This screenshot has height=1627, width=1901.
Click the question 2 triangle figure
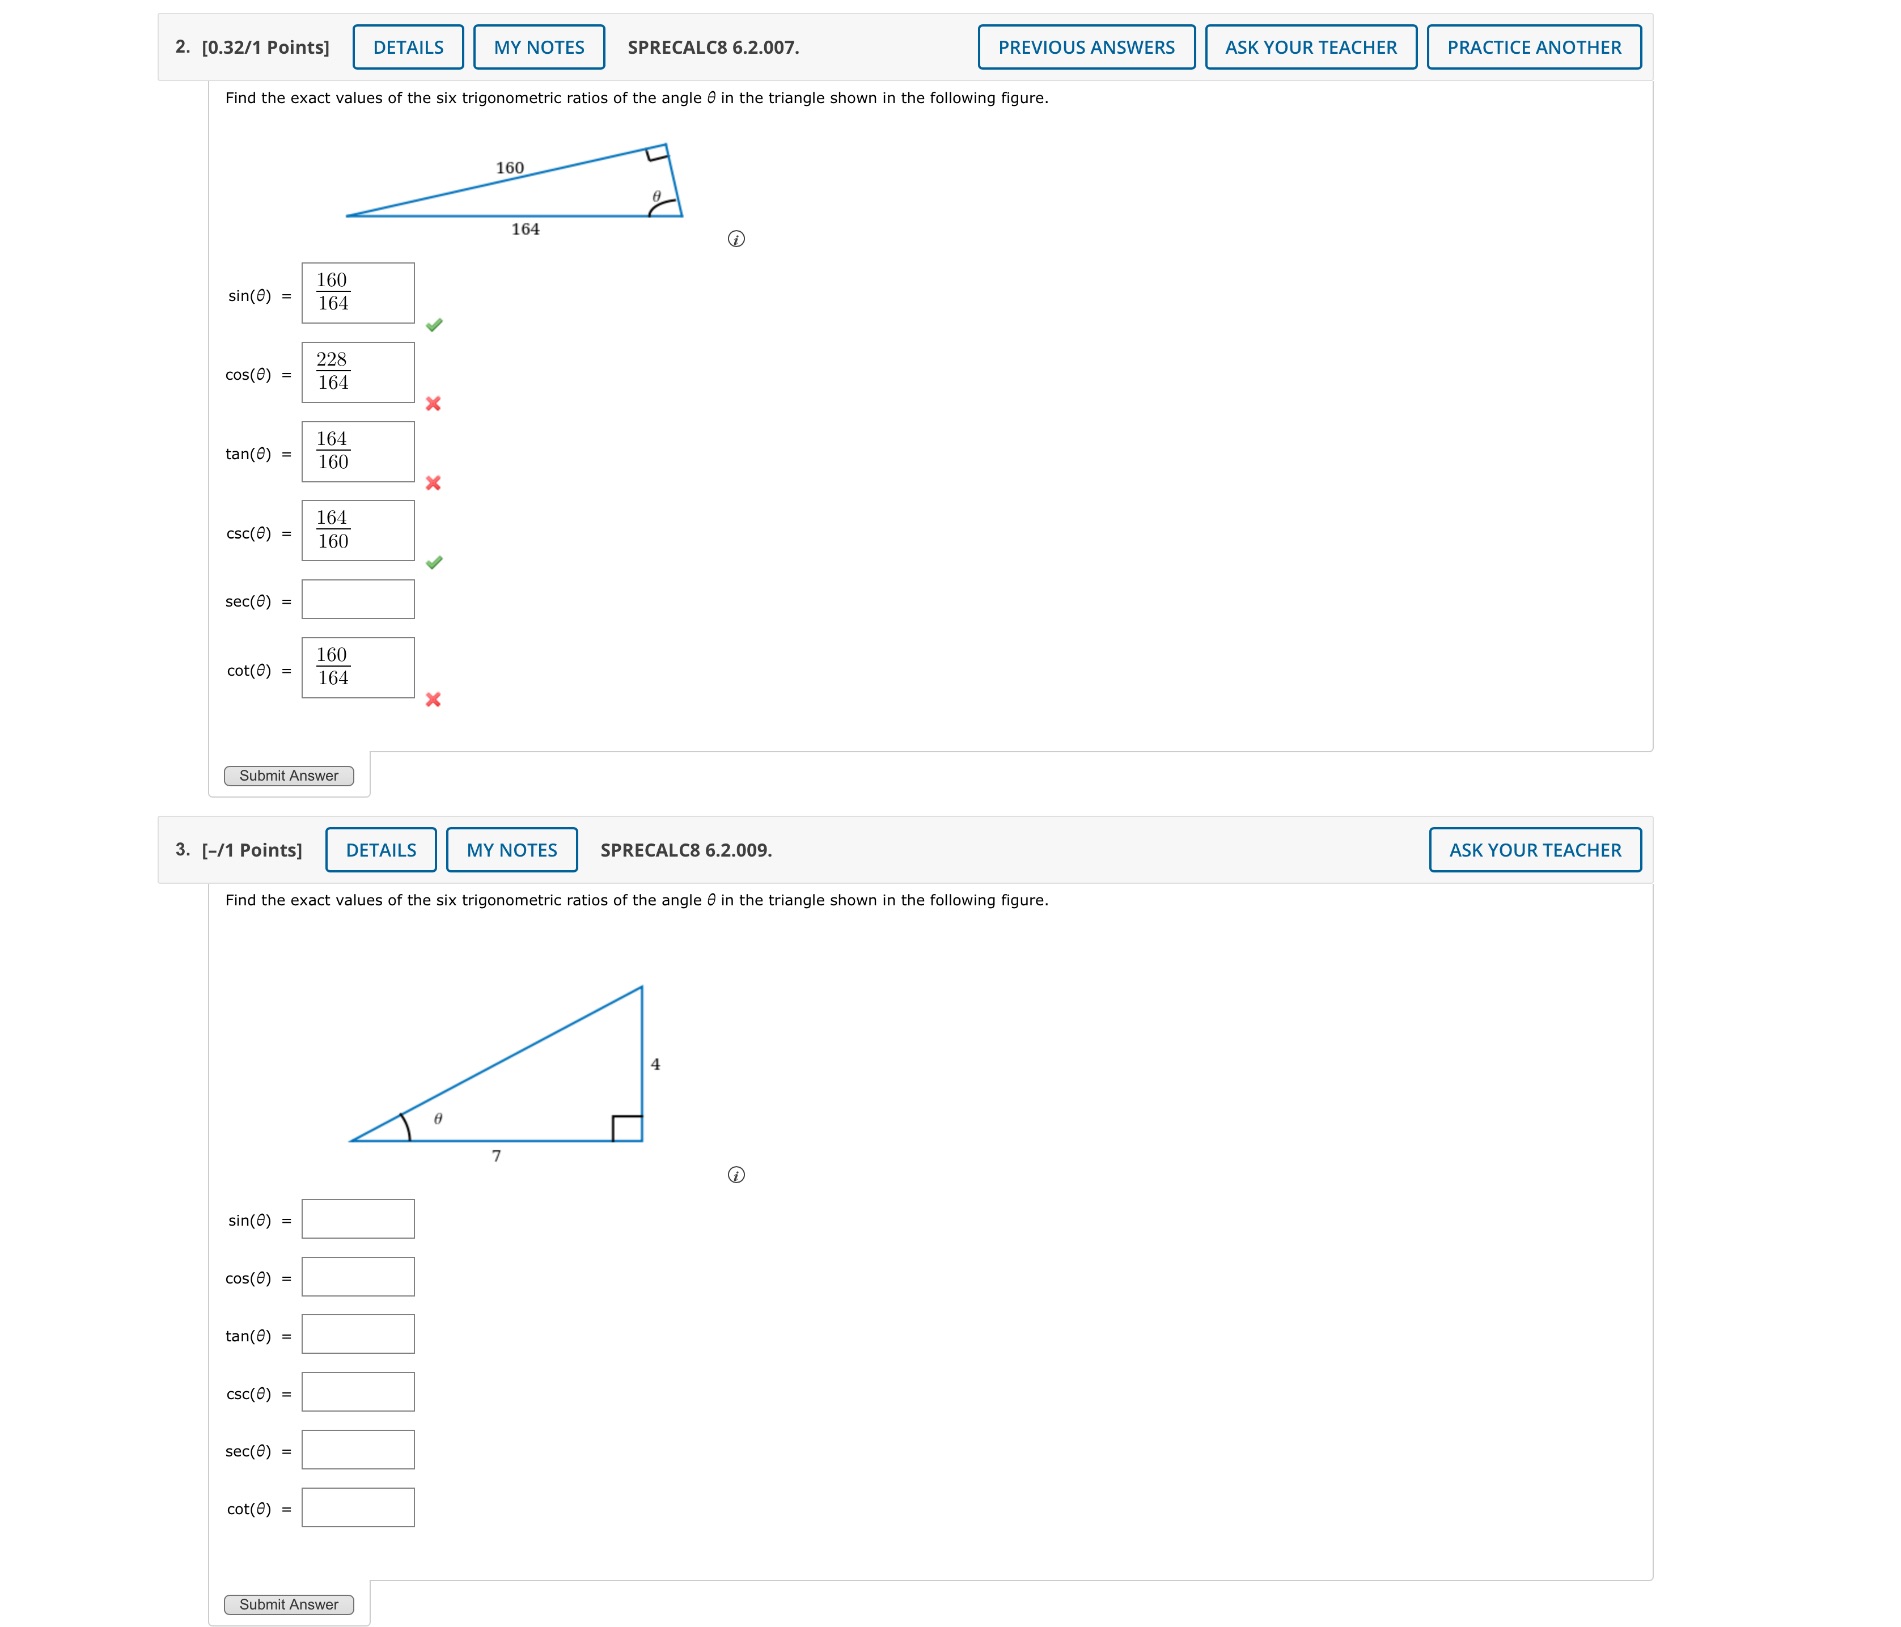point(514,190)
